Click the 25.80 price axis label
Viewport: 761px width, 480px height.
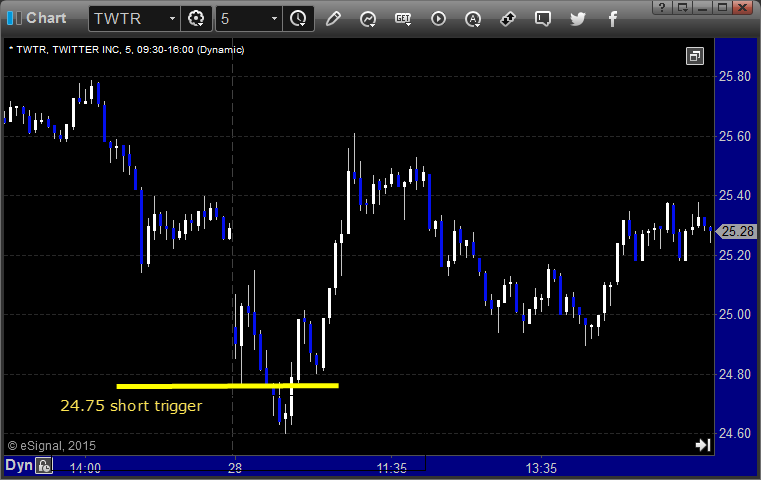pos(735,77)
